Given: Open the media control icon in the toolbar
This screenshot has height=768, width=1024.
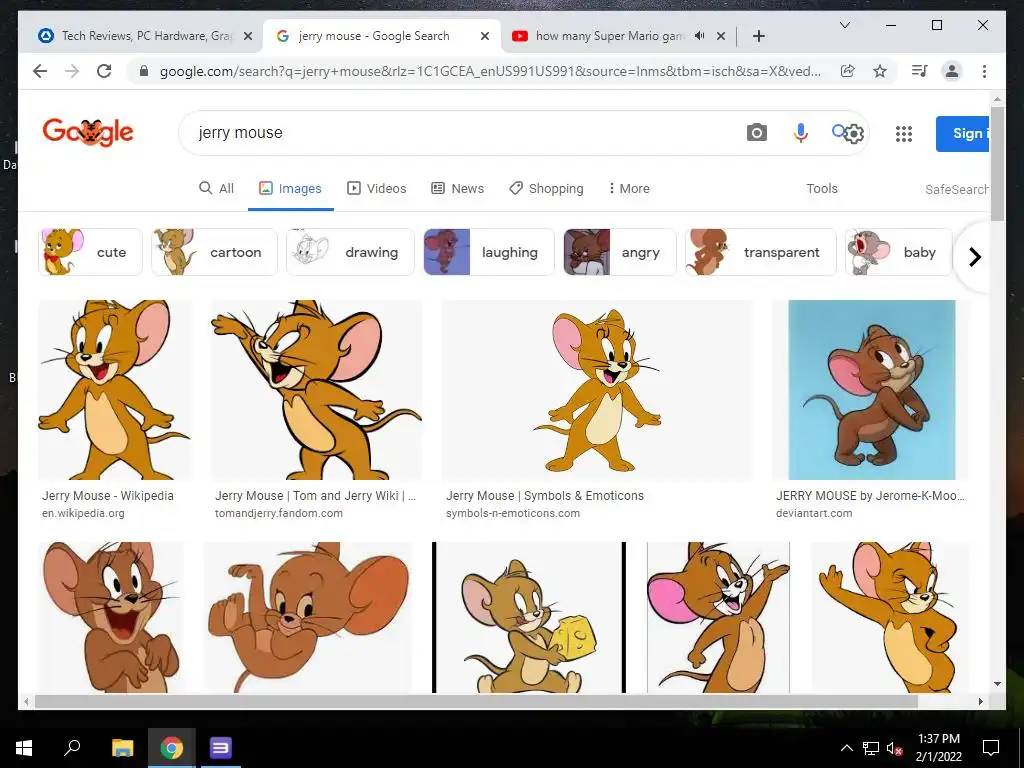Looking at the screenshot, I should tap(920, 71).
